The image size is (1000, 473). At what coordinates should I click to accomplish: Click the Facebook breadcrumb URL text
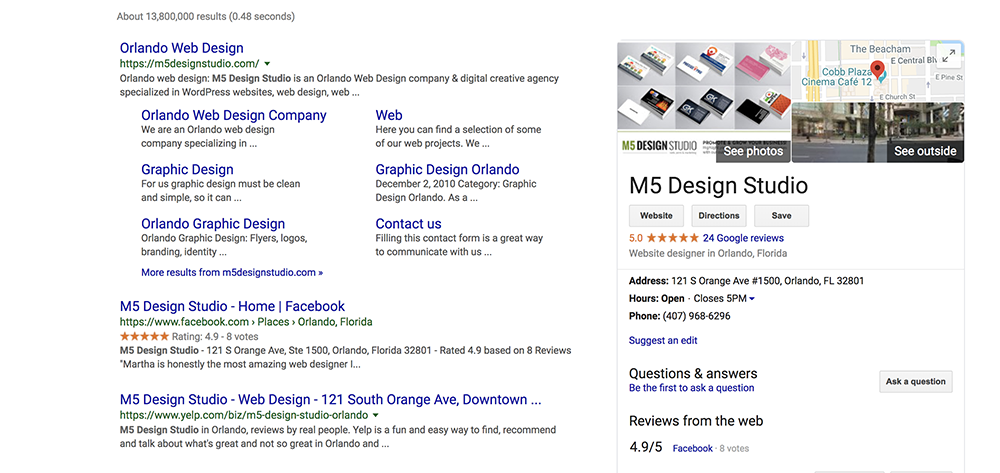pyautogui.click(x=246, y=322)
